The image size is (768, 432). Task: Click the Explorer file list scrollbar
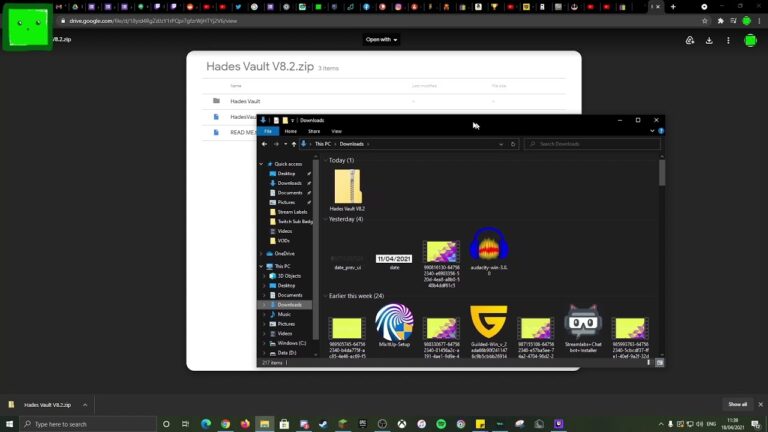pyautogui.click(x=662, y=172)
